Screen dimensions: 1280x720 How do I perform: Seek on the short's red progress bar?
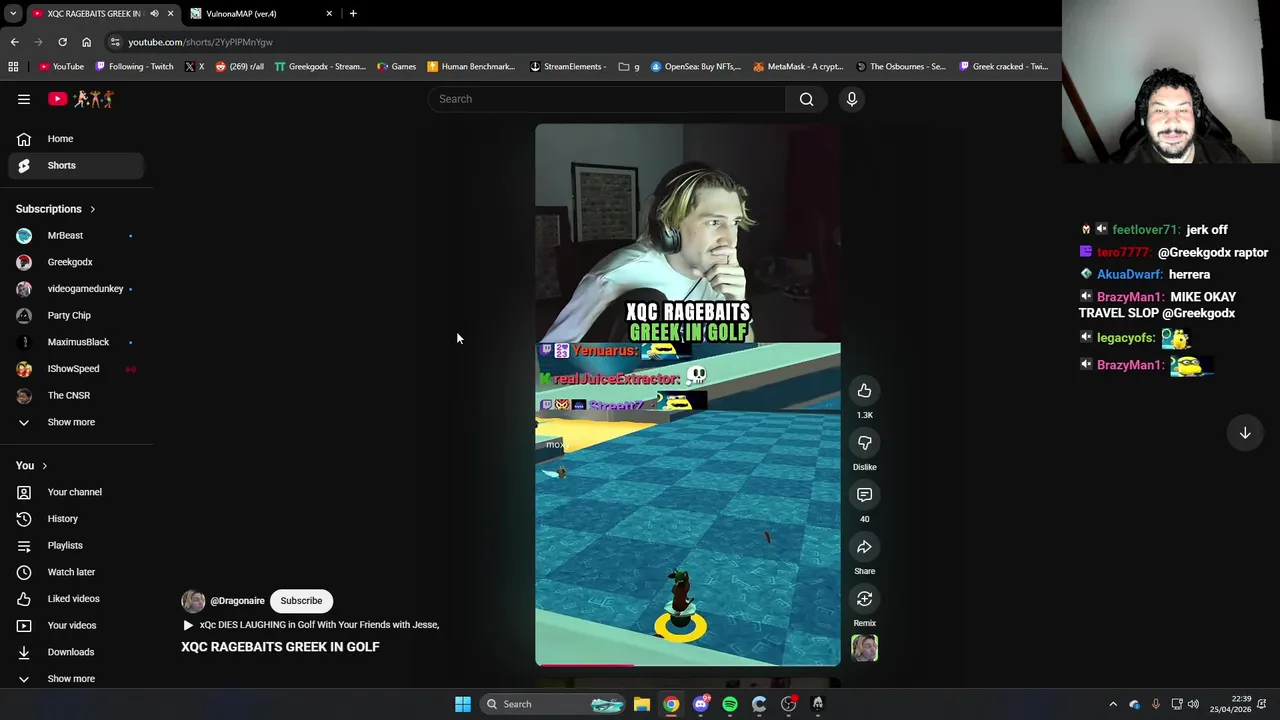click(x=688, y=664)
